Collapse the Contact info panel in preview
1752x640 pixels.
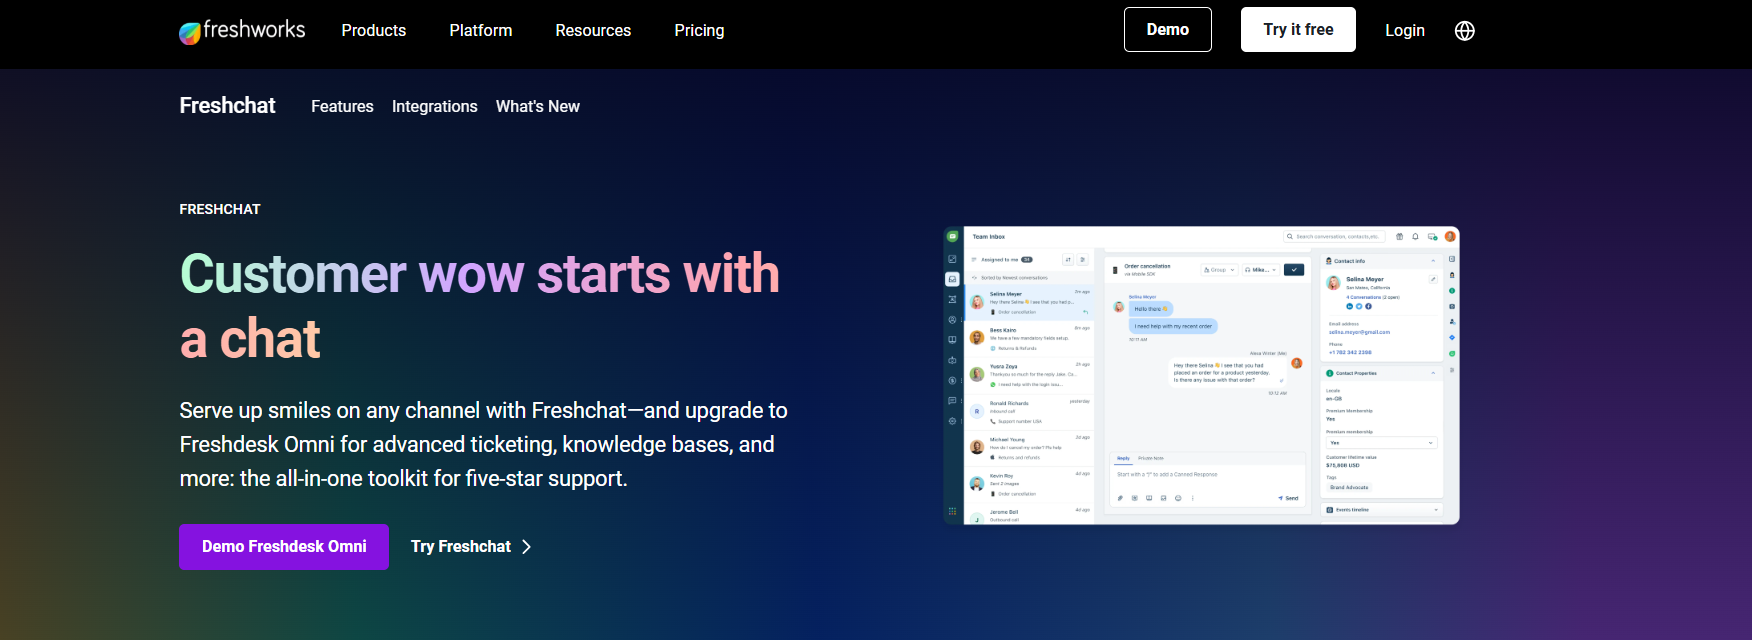coord(1433,261)
